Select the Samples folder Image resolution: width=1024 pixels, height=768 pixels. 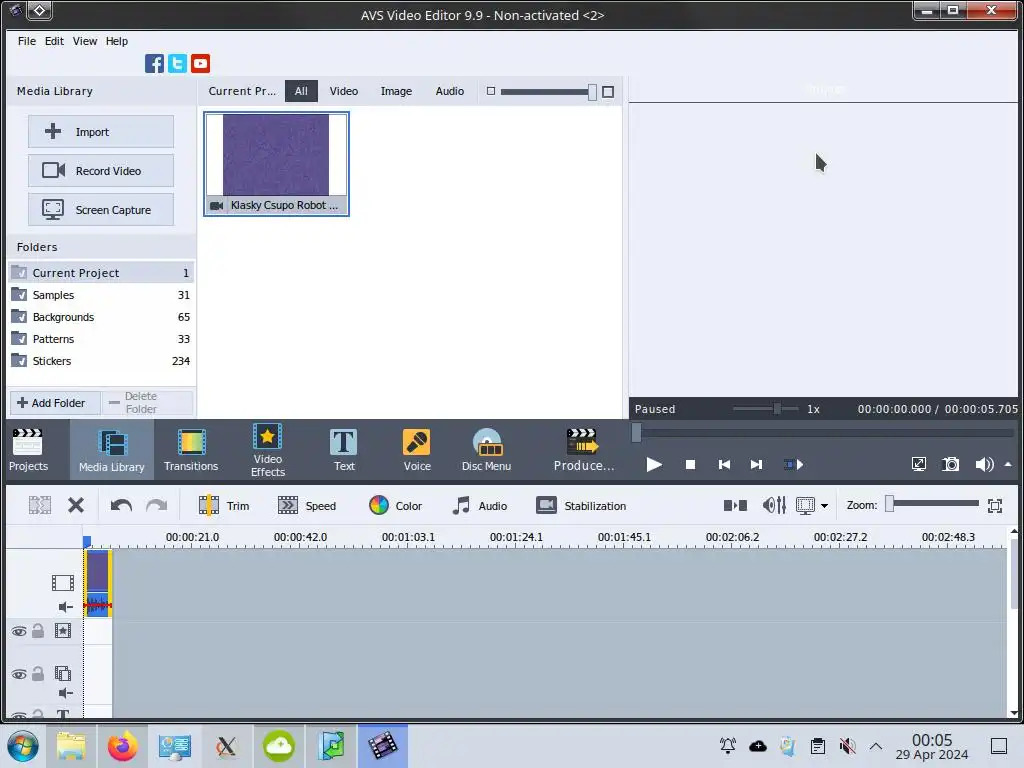(x=101, y=295)
